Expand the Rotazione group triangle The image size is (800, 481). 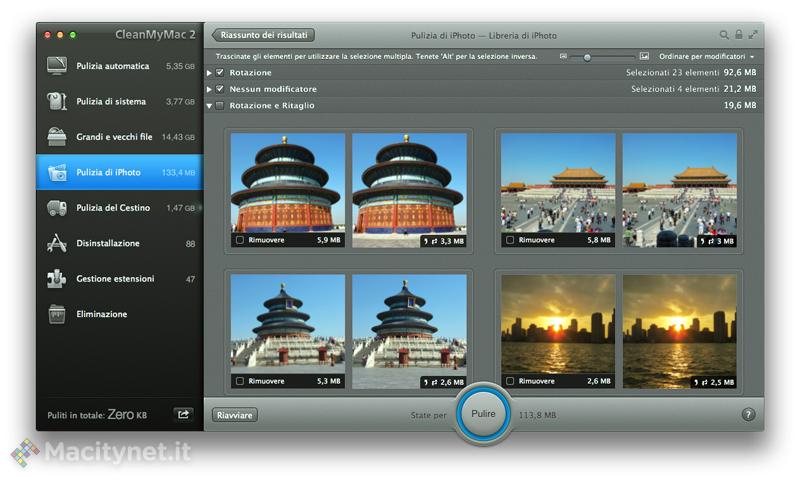click(209, 73)
